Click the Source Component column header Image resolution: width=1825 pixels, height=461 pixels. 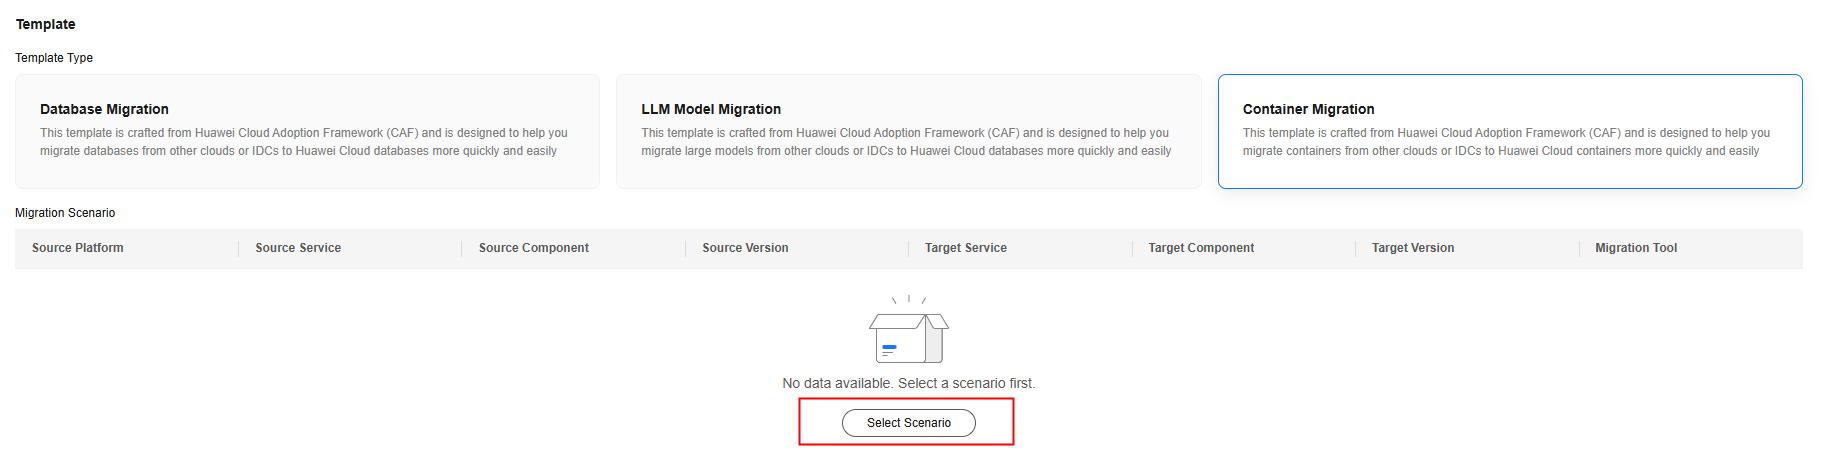pos(534,248)
